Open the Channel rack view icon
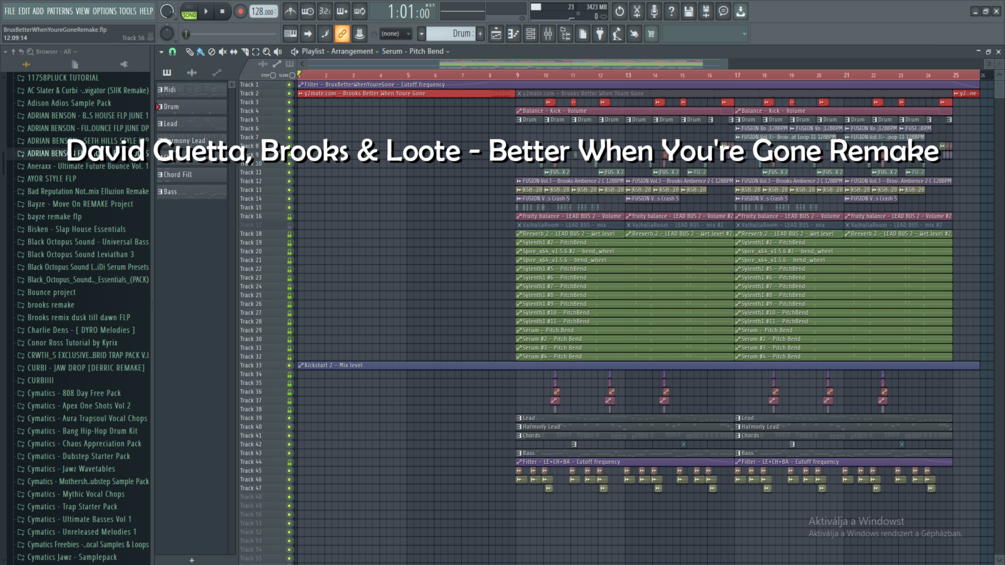 click(x=531, y=34)
